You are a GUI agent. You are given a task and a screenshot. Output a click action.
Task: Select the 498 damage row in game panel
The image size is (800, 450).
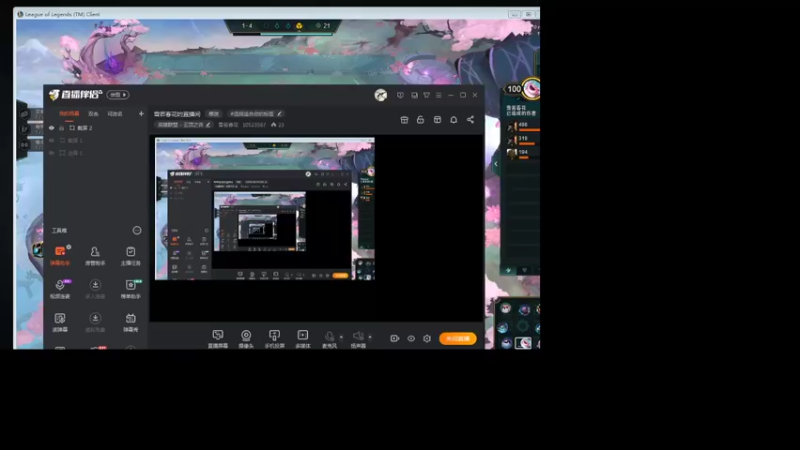point(523,127)
